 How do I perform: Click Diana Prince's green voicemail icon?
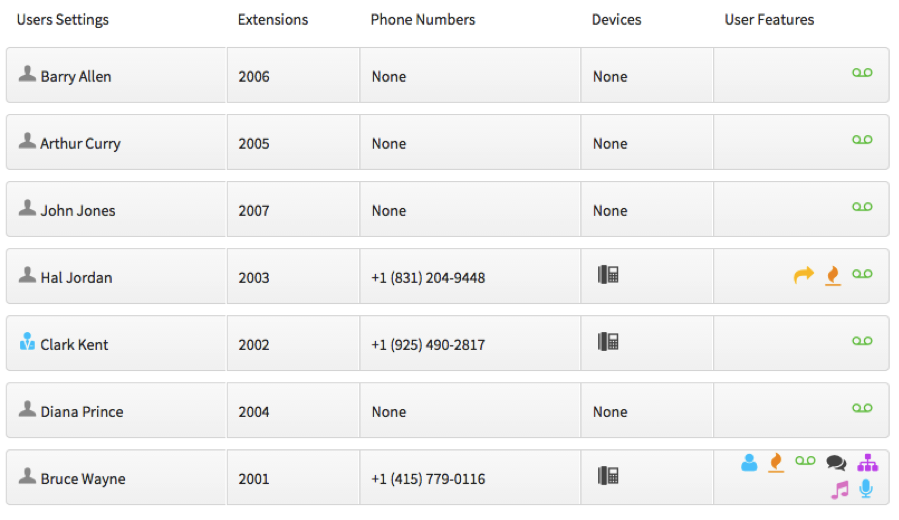point(862,408)
